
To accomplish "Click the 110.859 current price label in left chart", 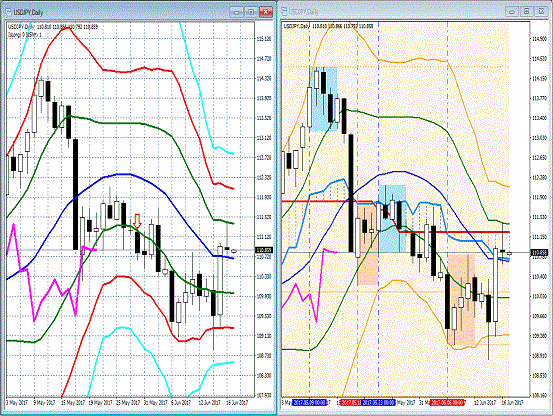I will tap(264, 250).
